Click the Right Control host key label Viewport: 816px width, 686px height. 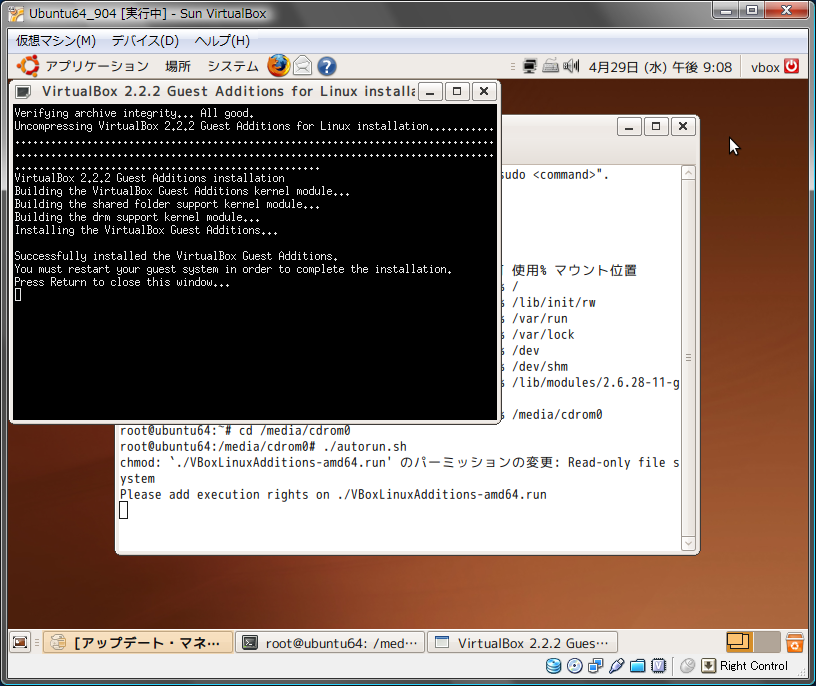tap(754, 666)
